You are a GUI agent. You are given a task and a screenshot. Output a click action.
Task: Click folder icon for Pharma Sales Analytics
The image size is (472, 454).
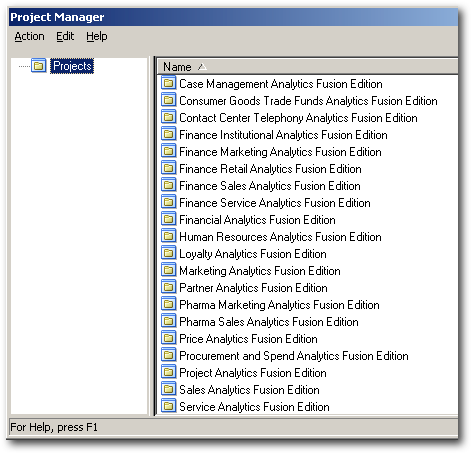coord(168,321)
